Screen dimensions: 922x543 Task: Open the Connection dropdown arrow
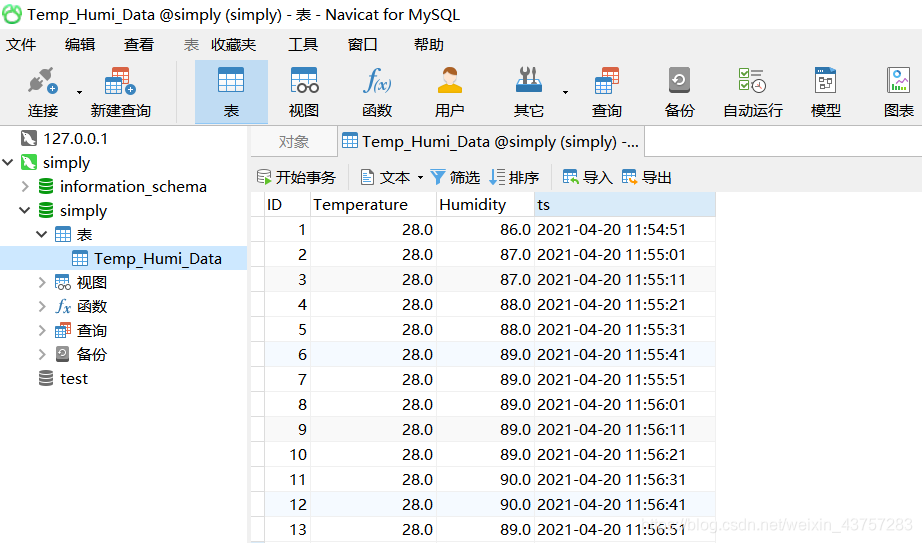pos(79,92)
